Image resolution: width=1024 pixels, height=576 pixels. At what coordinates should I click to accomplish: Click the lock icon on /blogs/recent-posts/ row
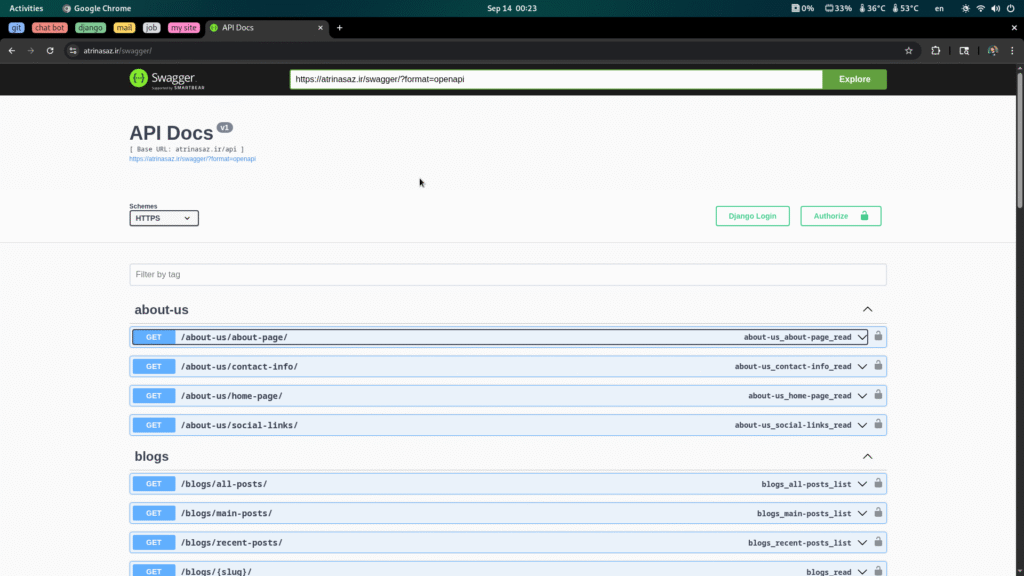click(x=878, y=542)
